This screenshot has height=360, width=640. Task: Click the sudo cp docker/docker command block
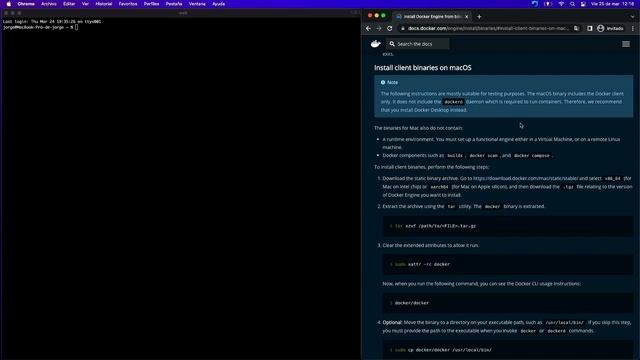[507, 350]
